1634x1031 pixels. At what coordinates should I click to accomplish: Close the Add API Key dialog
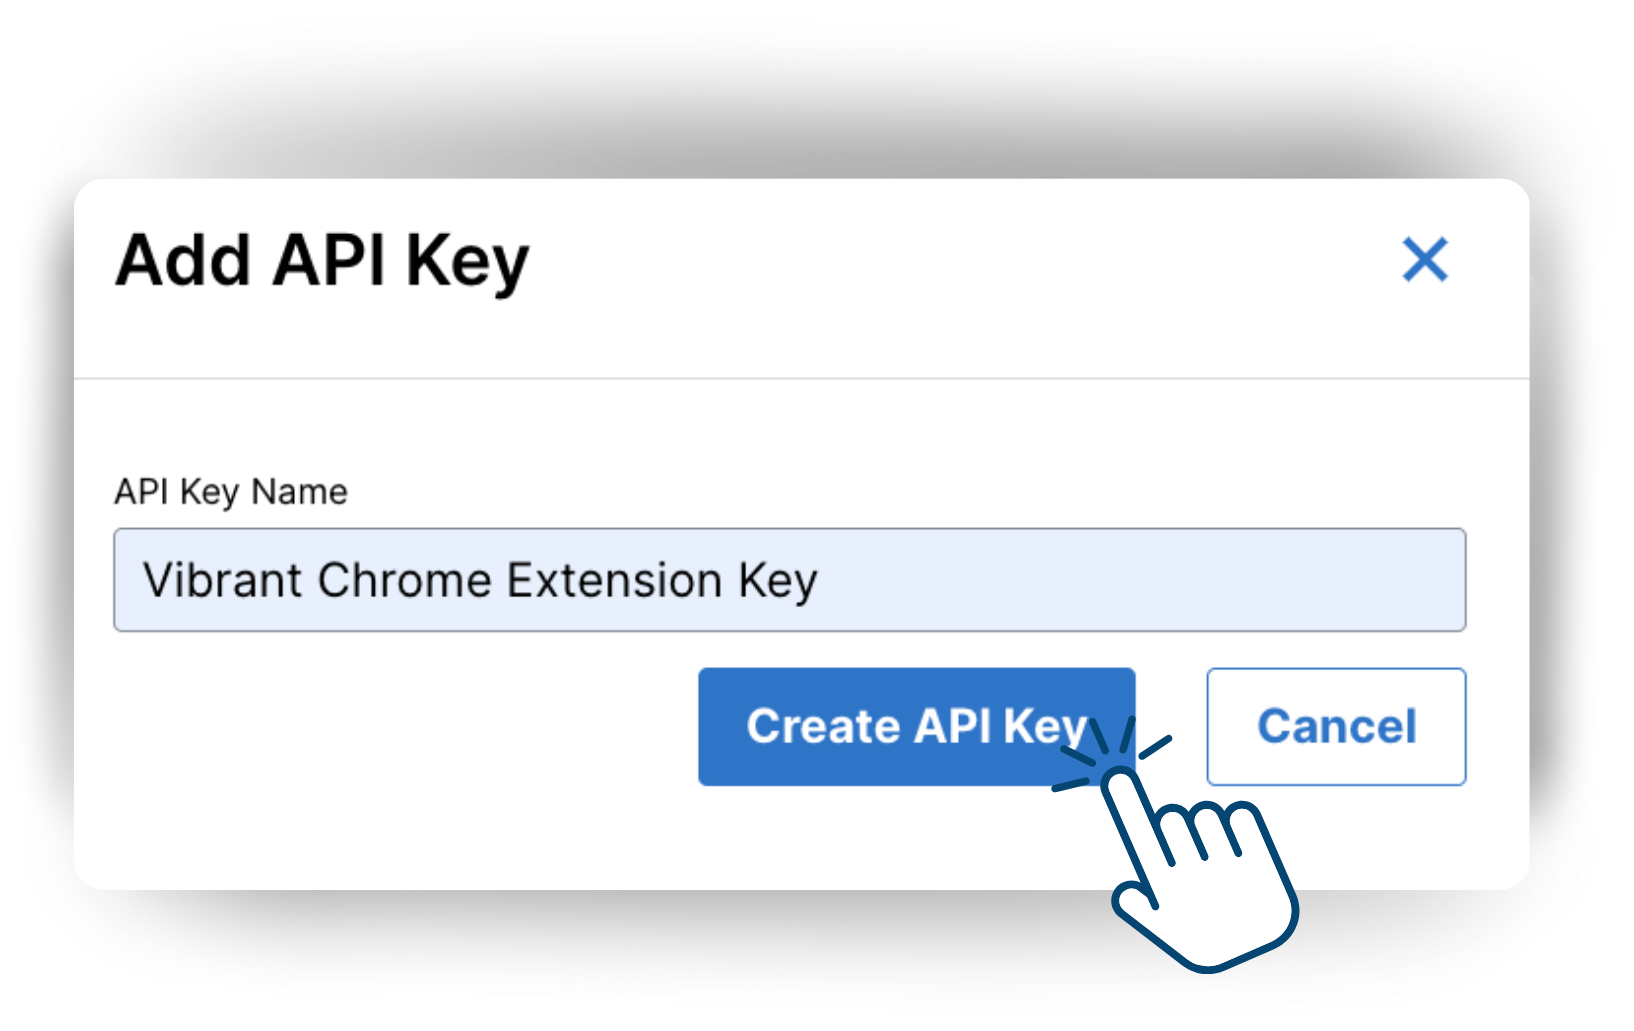point(1425,260)
